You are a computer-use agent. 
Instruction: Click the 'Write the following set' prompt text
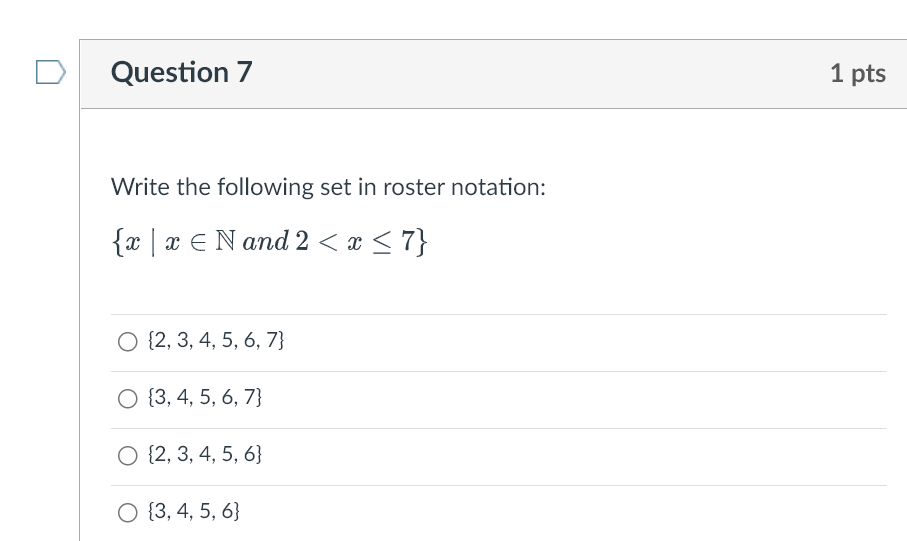[x=328, y=187]
